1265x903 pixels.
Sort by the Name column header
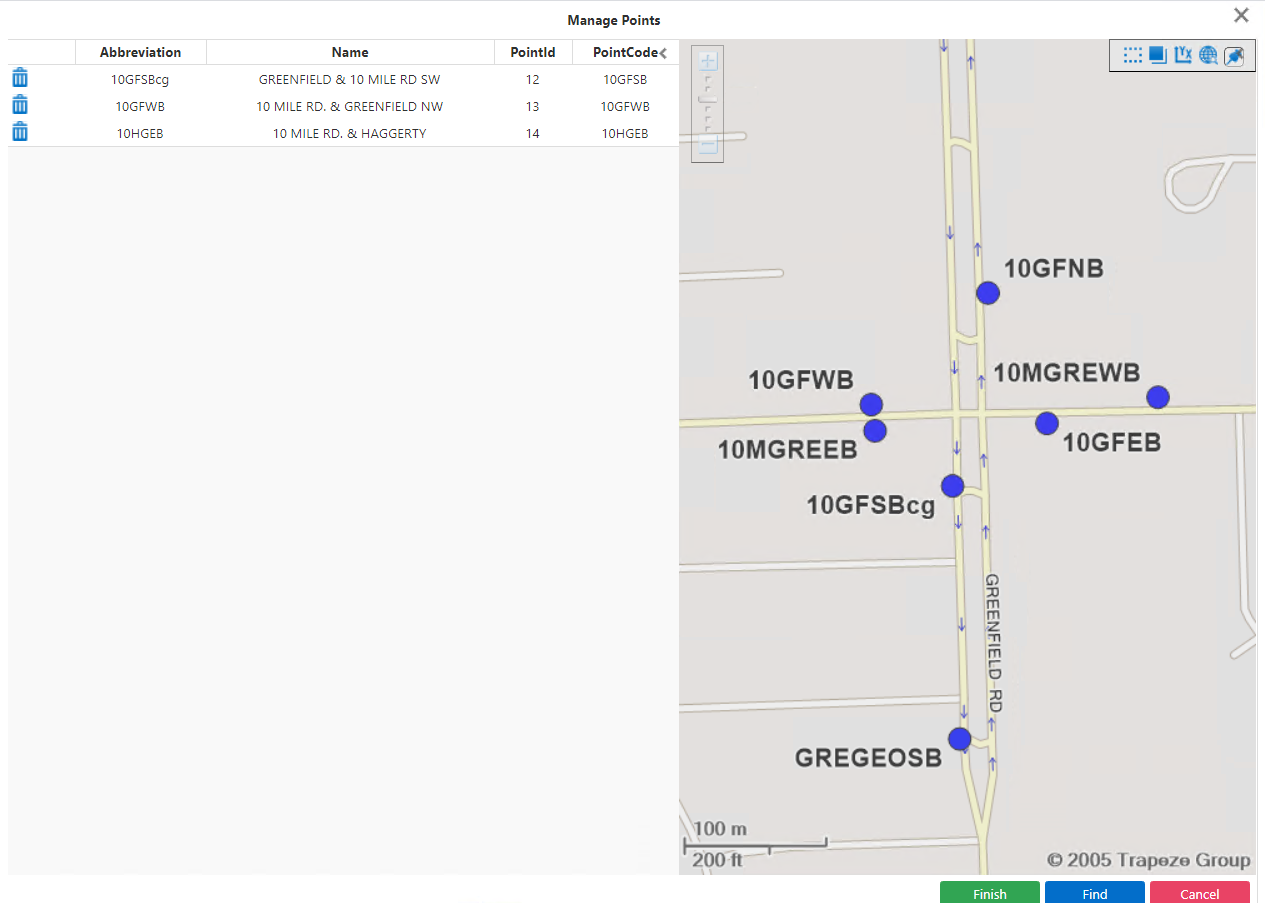click(350, 52)
